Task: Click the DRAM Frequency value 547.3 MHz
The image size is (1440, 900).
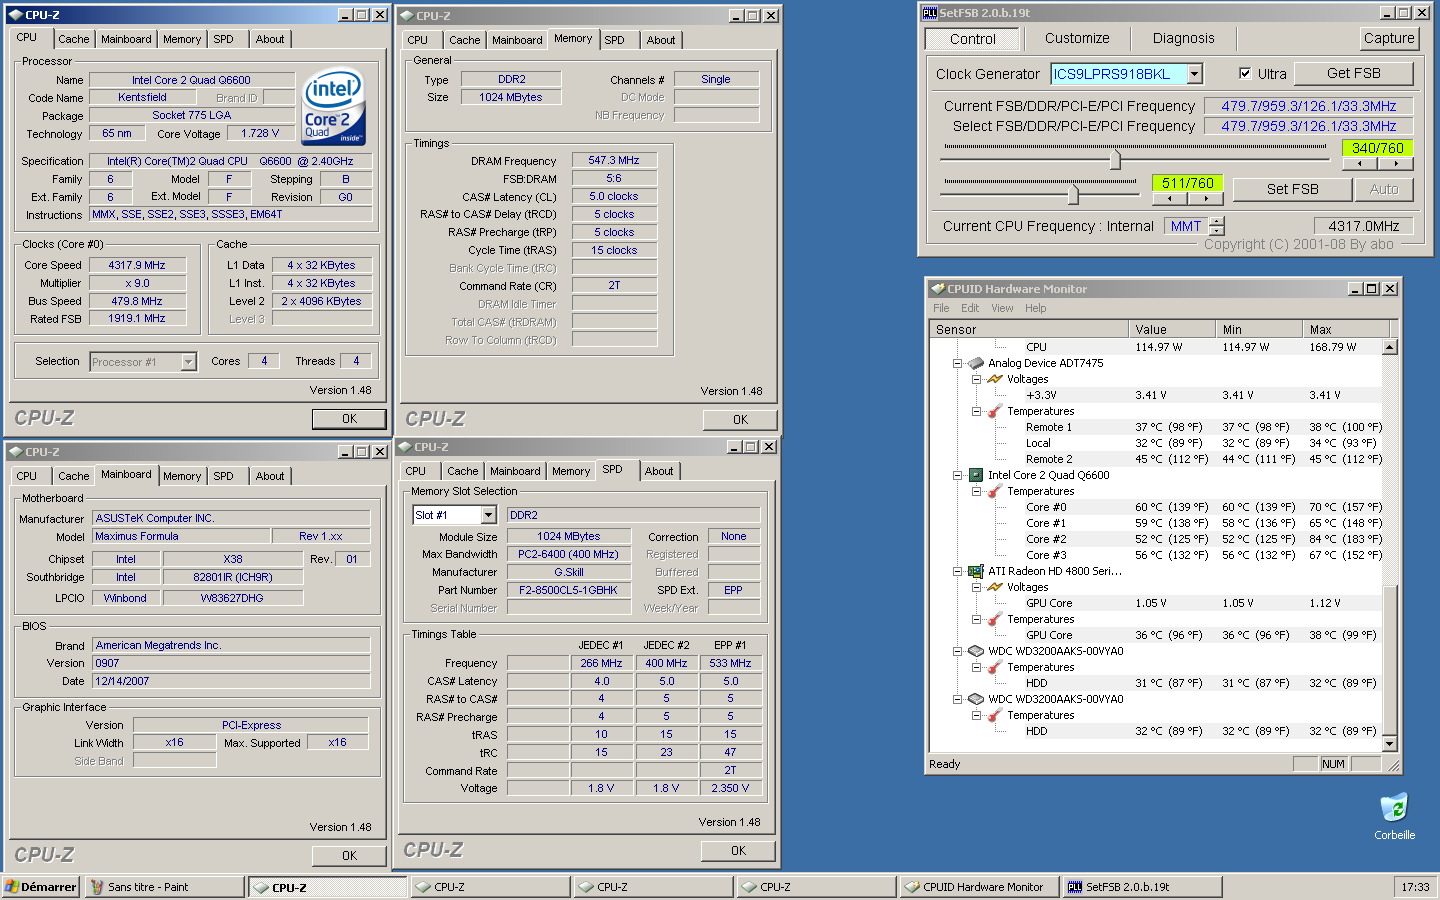Action: click(x=614, y=160)
